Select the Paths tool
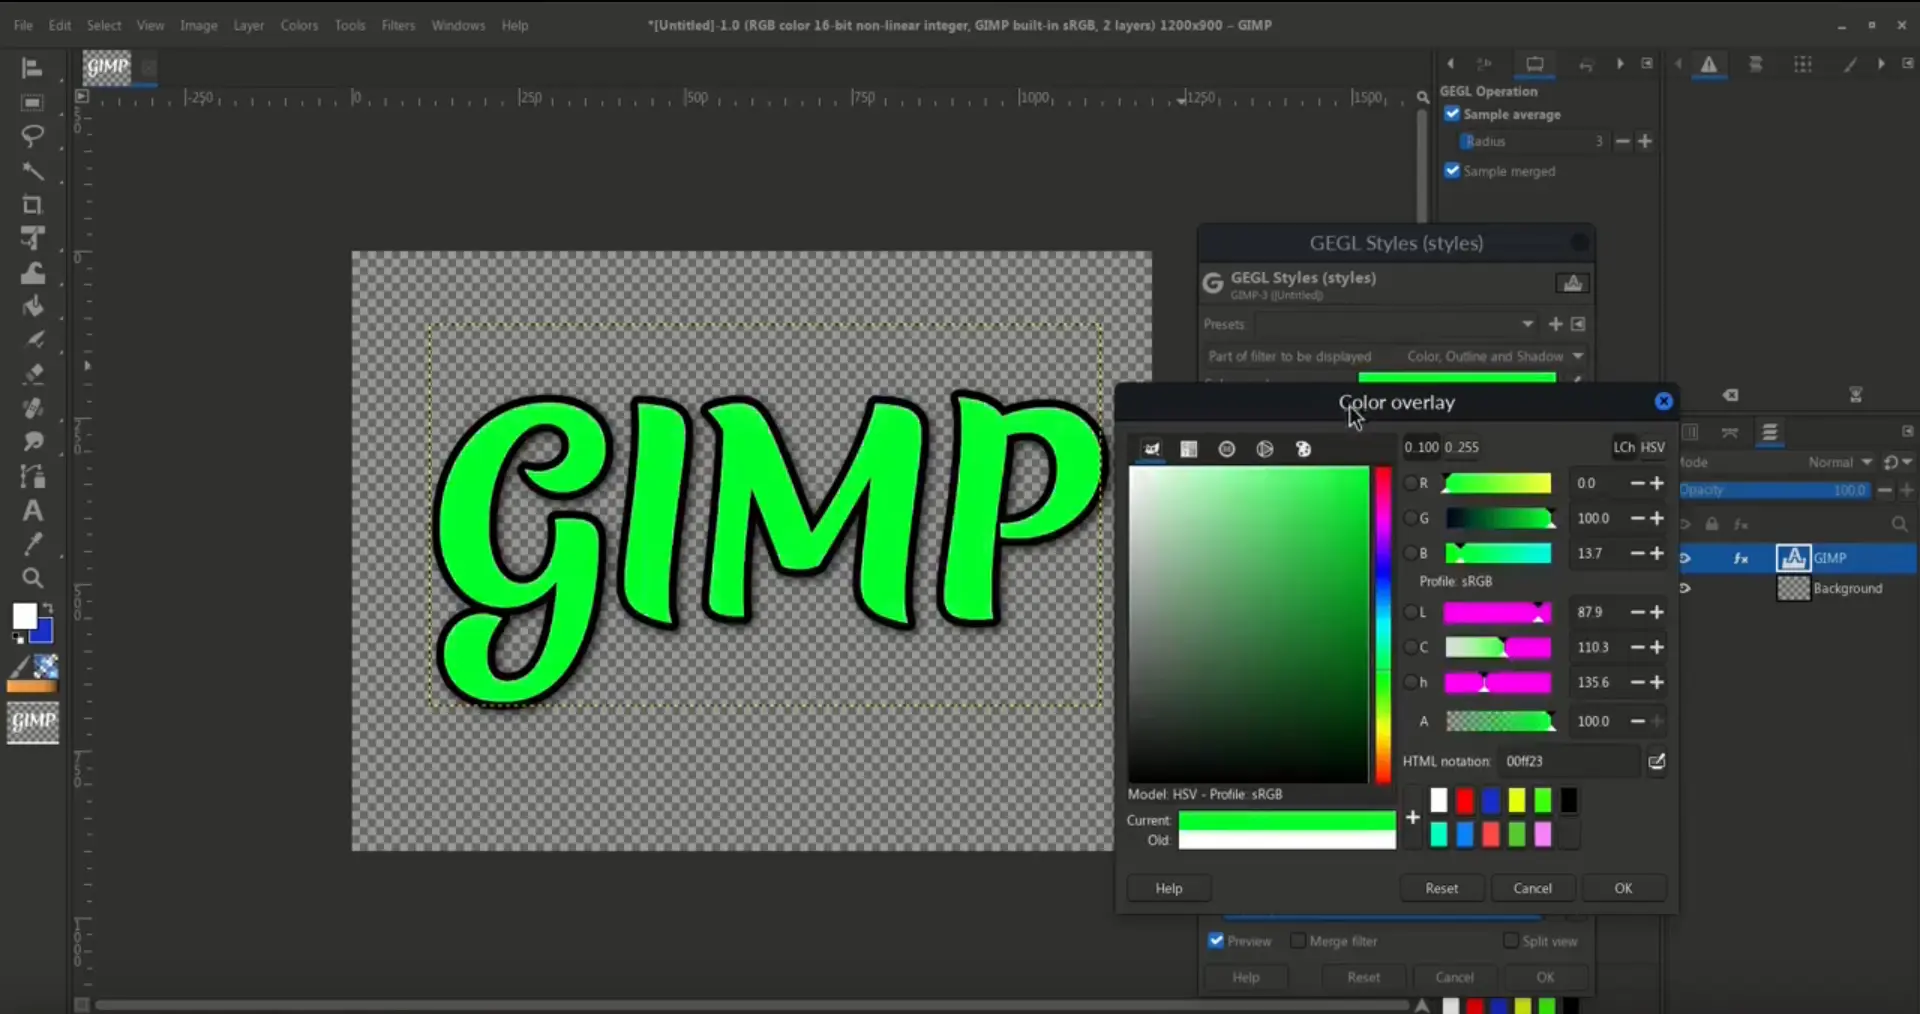1920x1014 pixels. [32, 476]
